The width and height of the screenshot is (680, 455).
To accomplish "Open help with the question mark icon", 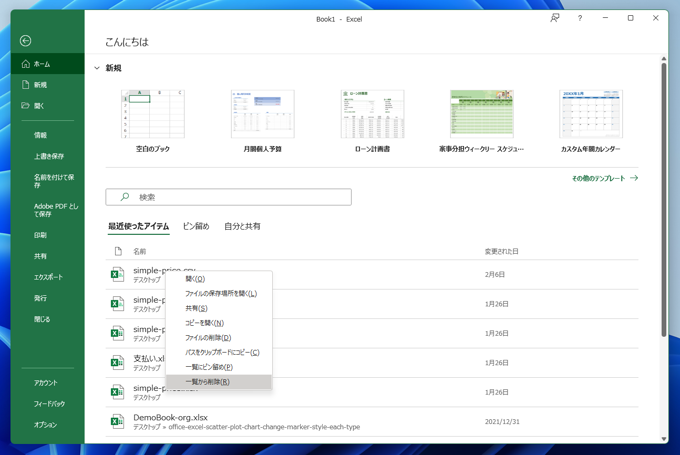I will click(x=580, y=18).
